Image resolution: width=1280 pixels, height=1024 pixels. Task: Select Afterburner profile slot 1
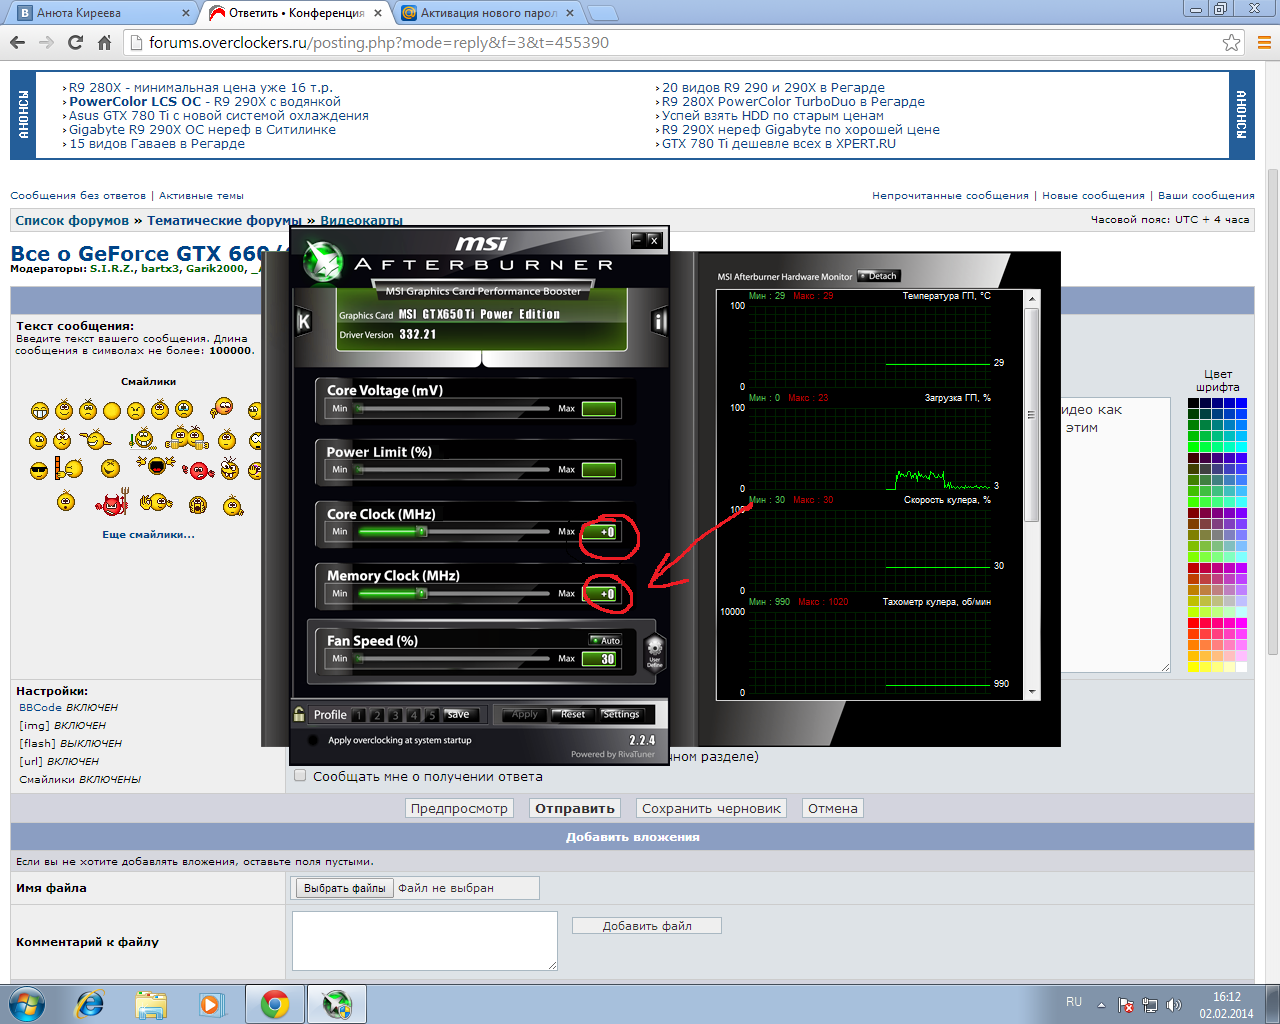coord(359,715)
